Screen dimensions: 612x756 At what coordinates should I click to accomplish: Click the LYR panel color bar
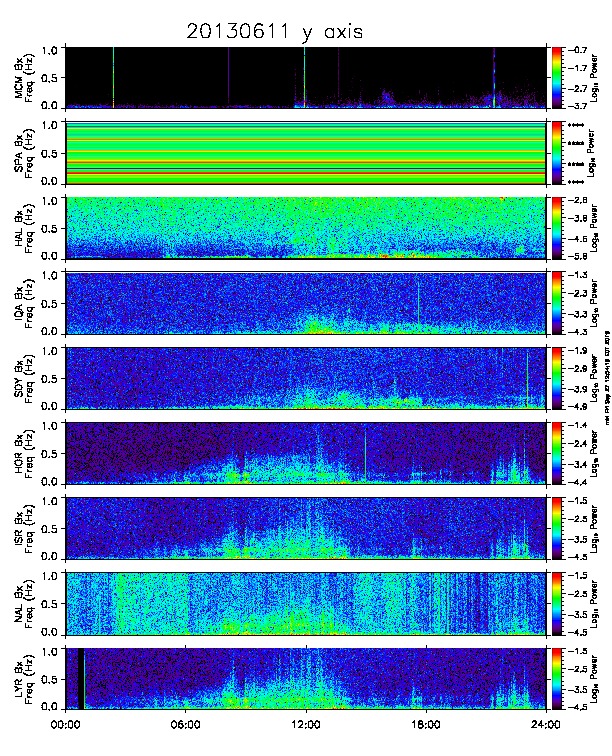pyautogui.click(x=557, y=679)
